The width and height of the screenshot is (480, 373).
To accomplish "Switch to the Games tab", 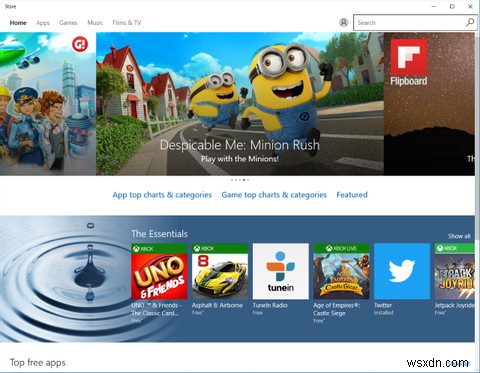I will (x=68, y=23).
